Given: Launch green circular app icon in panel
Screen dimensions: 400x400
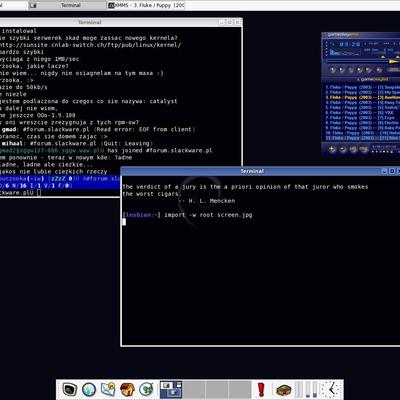Looking at the screenshot, I should [146, 389].
